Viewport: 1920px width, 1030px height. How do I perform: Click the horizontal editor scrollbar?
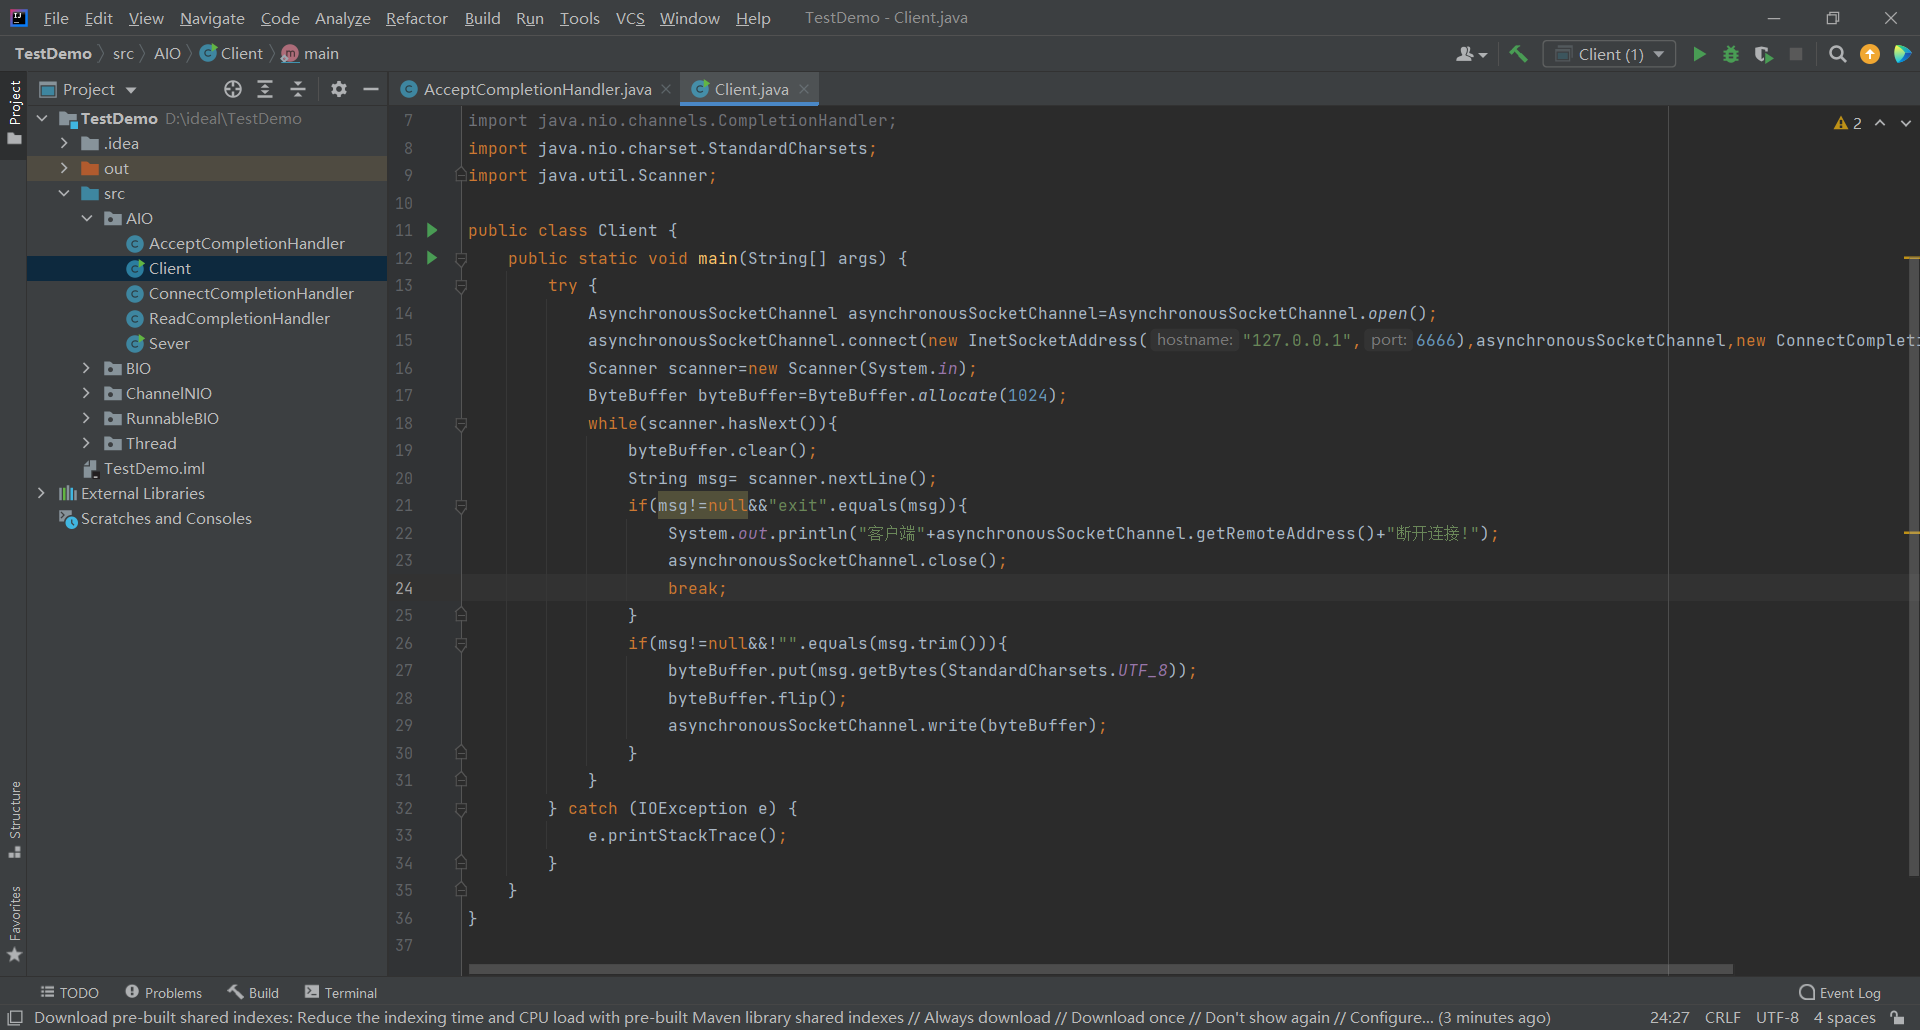pos(1100,969)
